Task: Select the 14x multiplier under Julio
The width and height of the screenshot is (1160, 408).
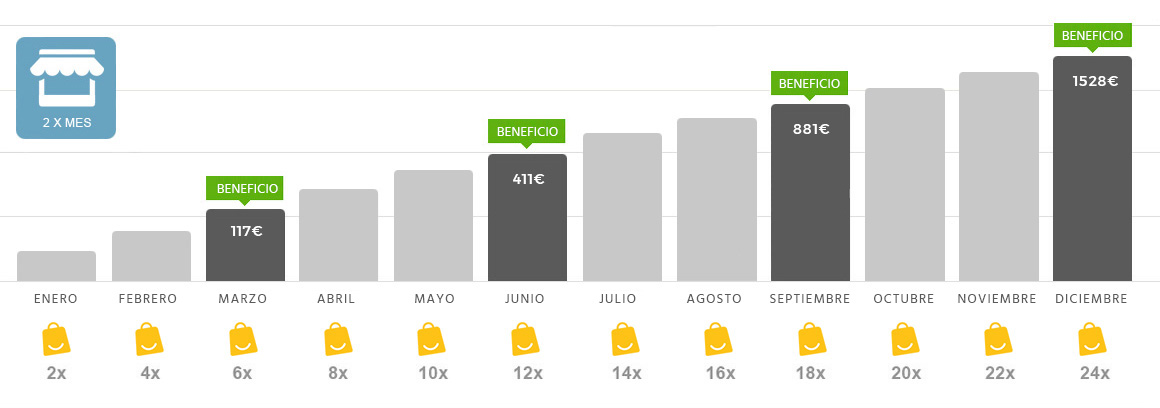Action: click(627, 373)
